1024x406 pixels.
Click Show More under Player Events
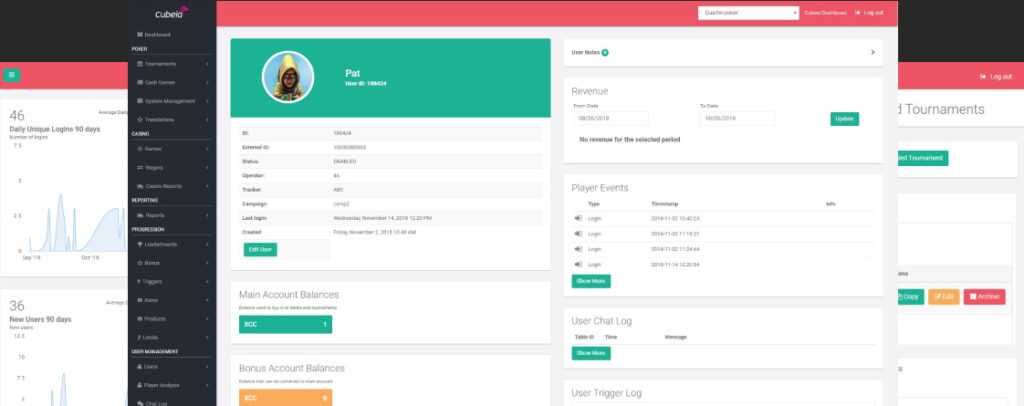point(591,281)
